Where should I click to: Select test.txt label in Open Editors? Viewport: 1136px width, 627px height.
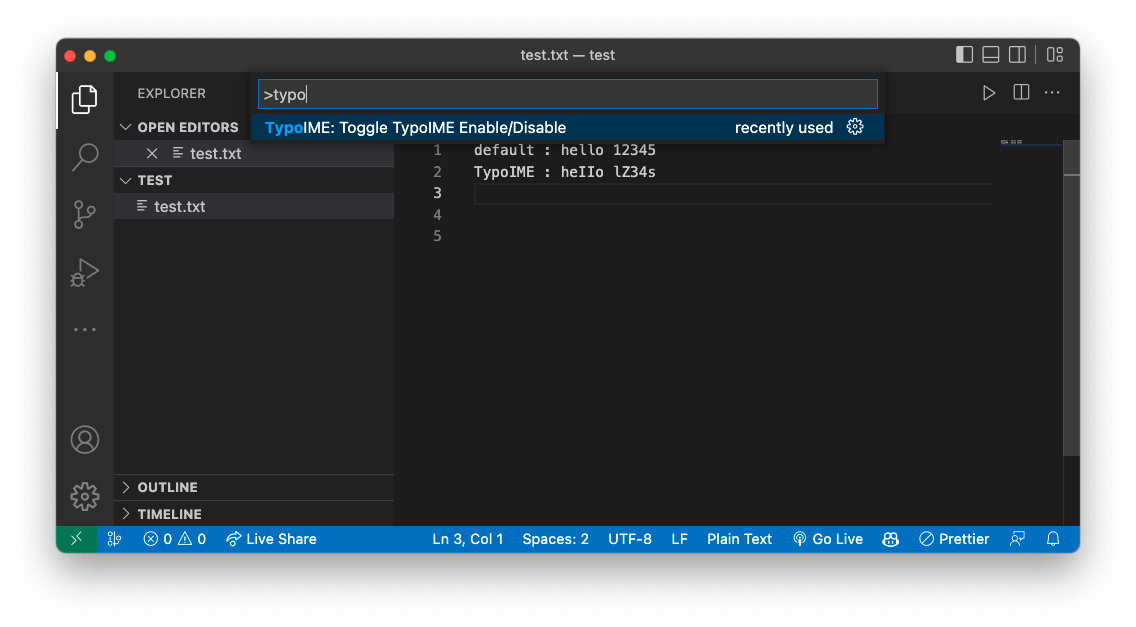coord(215,154)
